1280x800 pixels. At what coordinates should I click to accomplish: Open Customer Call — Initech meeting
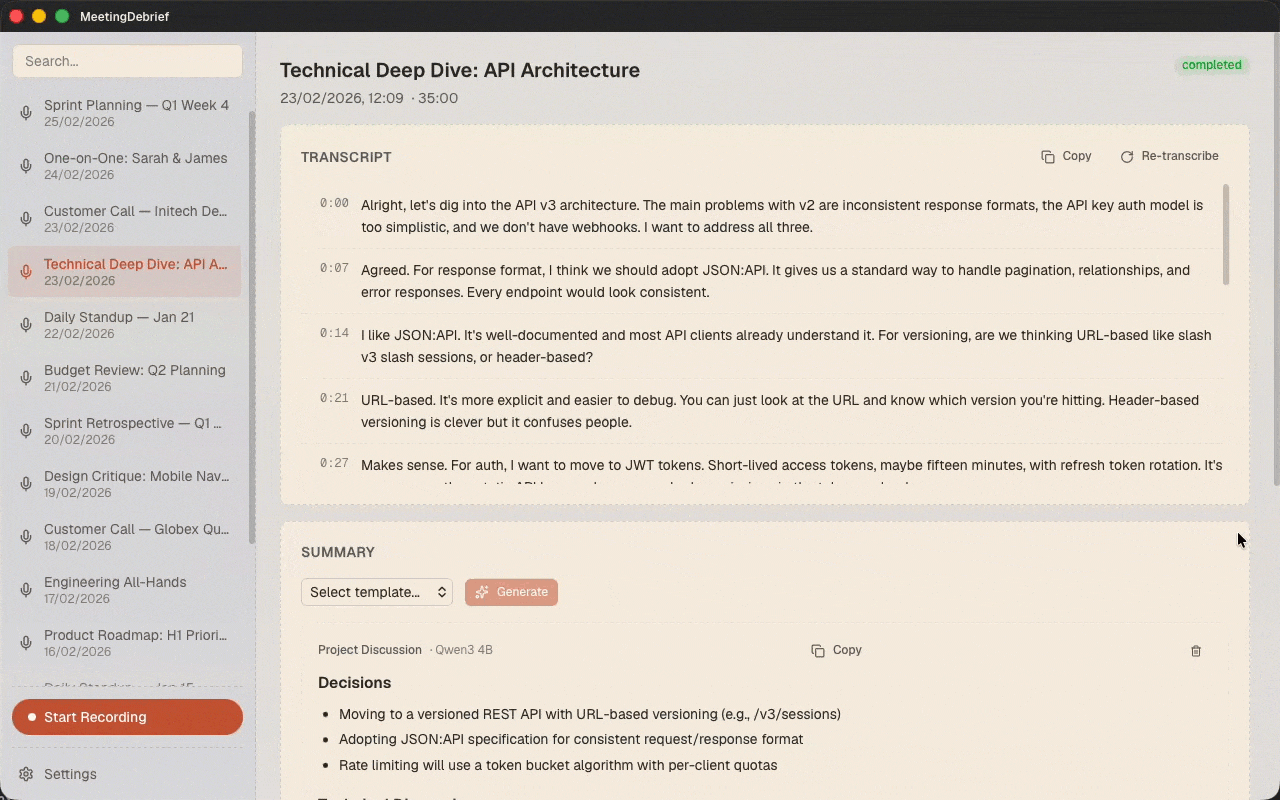click(125, 219)
